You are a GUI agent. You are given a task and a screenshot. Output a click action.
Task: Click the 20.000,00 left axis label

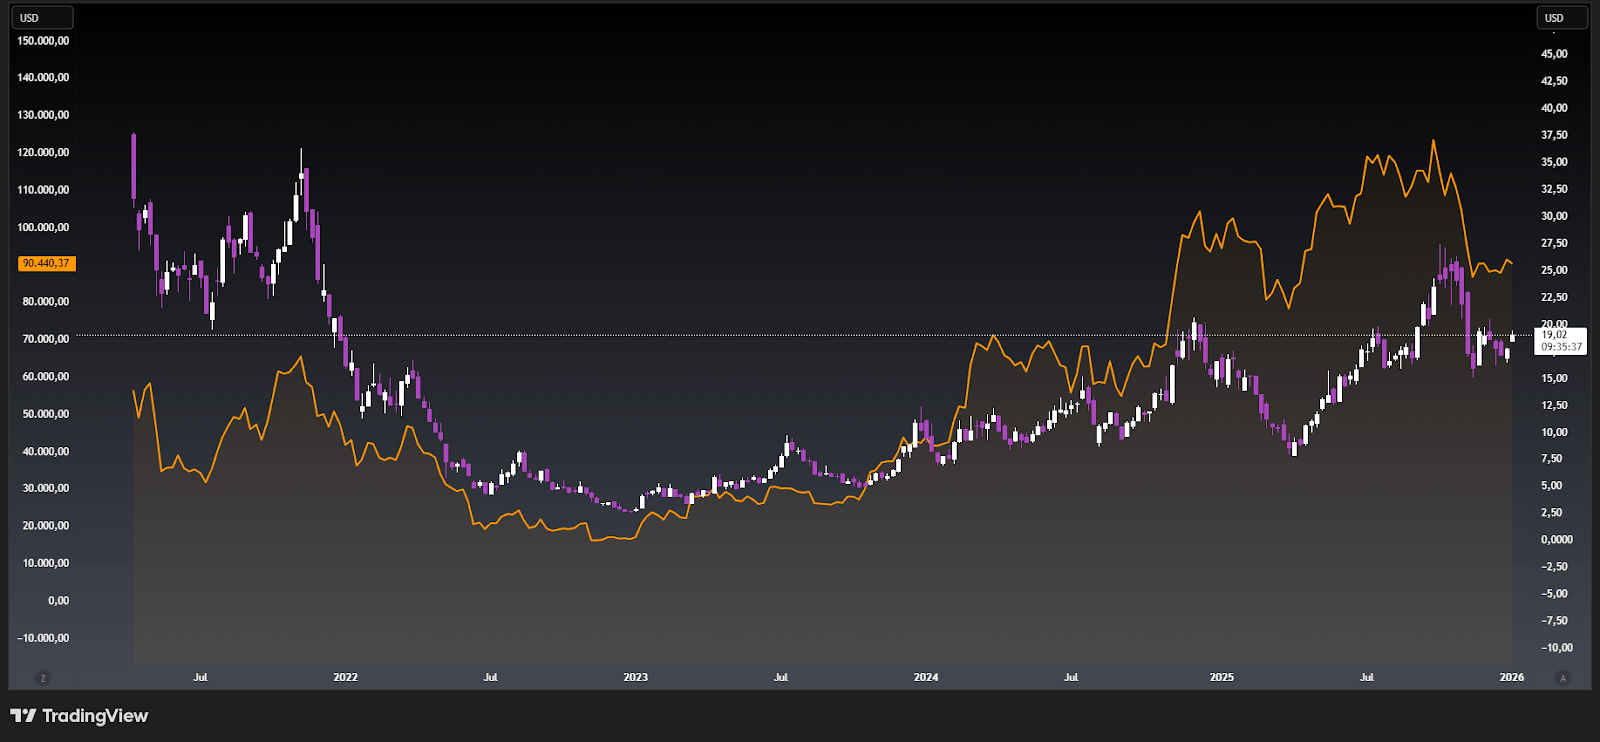coord(46,525)
